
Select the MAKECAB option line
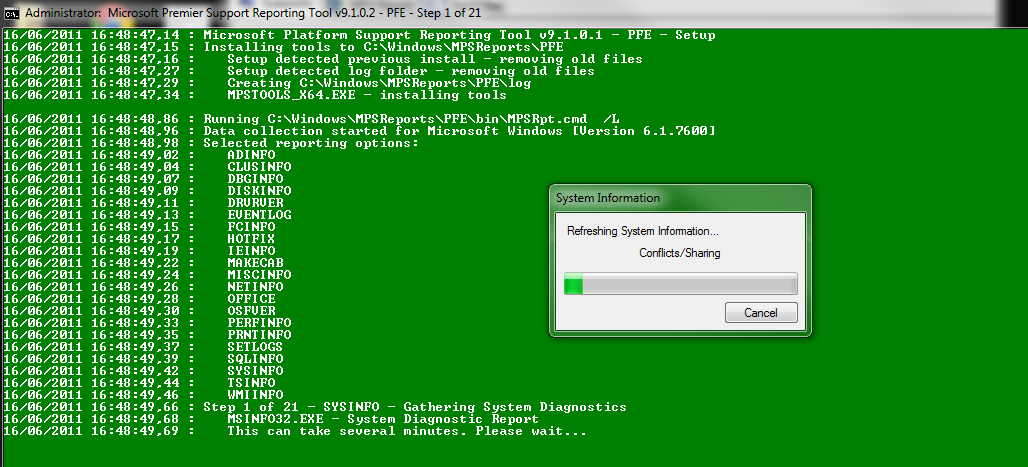point(143,262)
